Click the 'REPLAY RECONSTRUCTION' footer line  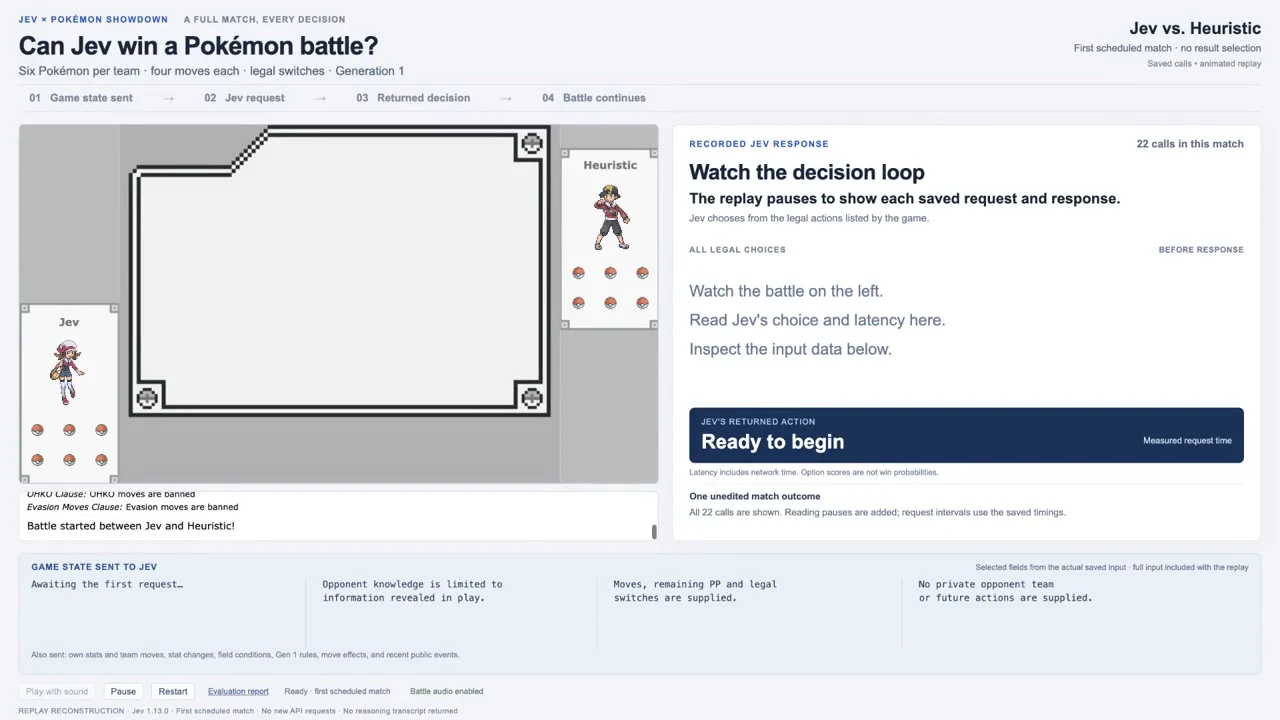pyautogui.click(x=238, y=711)
